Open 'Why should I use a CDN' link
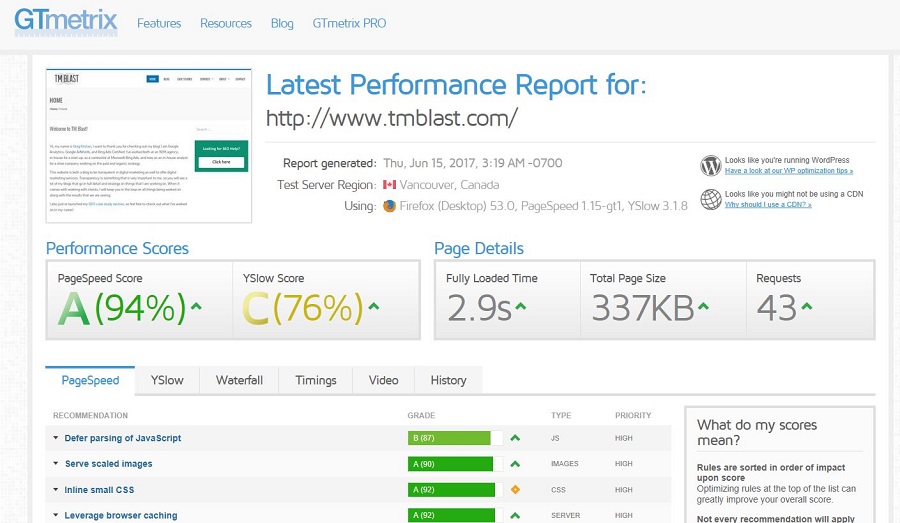 (x=768, y=204)
